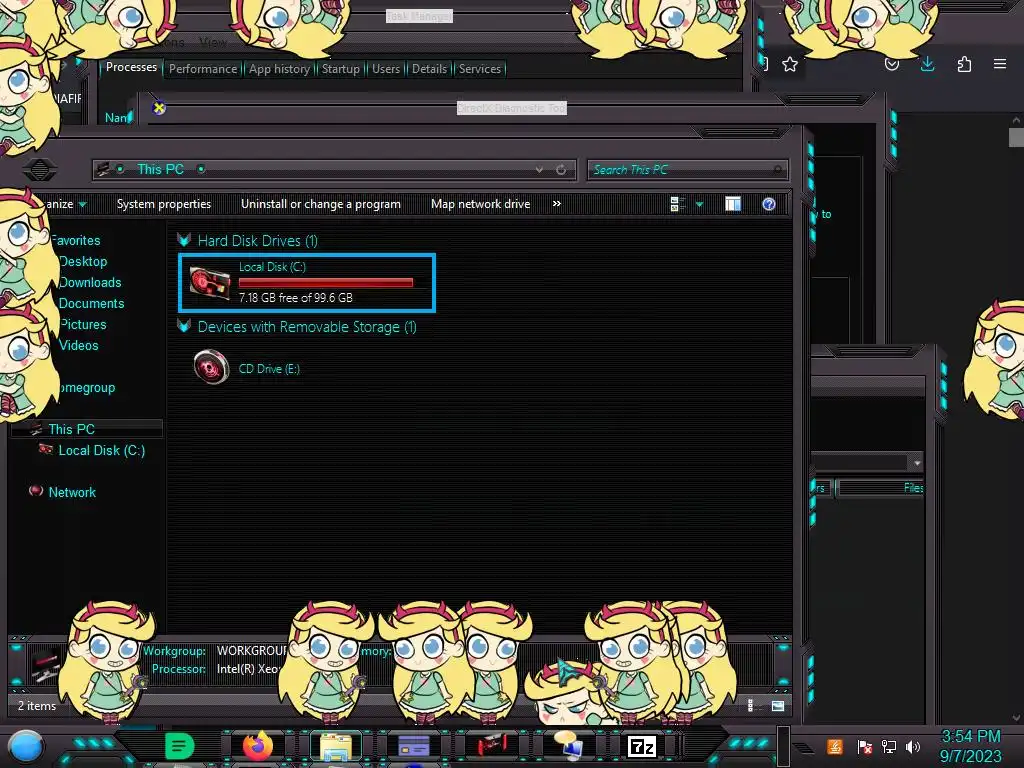This screenshot has width=1024, height=768.
Task: Open Pictures in navigation pane
Action: [83, 324]
